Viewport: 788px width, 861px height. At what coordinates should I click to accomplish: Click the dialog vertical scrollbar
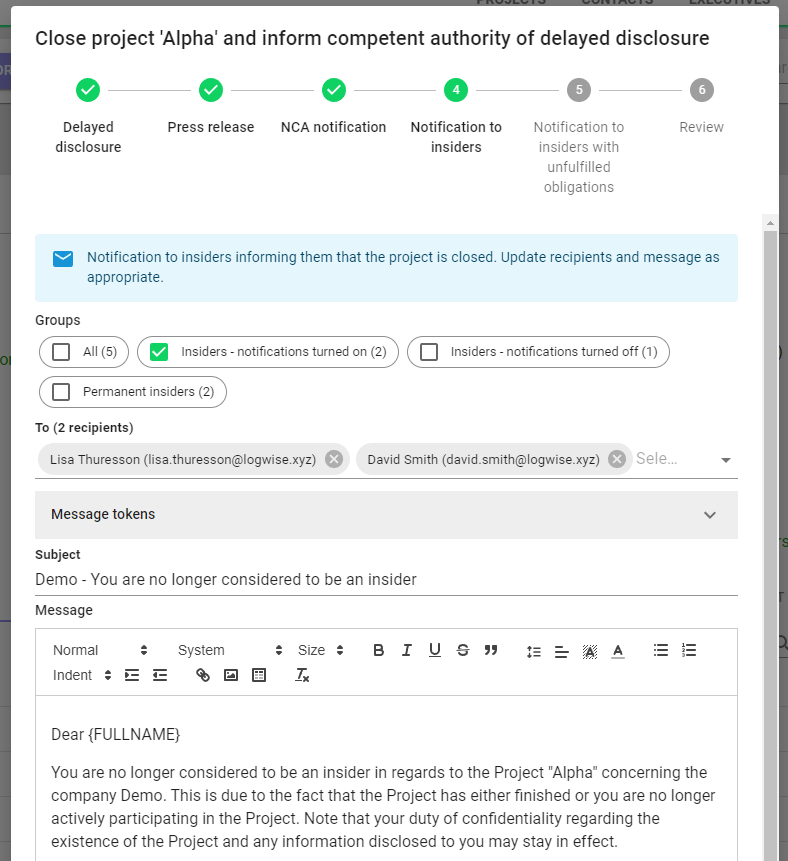770,544
